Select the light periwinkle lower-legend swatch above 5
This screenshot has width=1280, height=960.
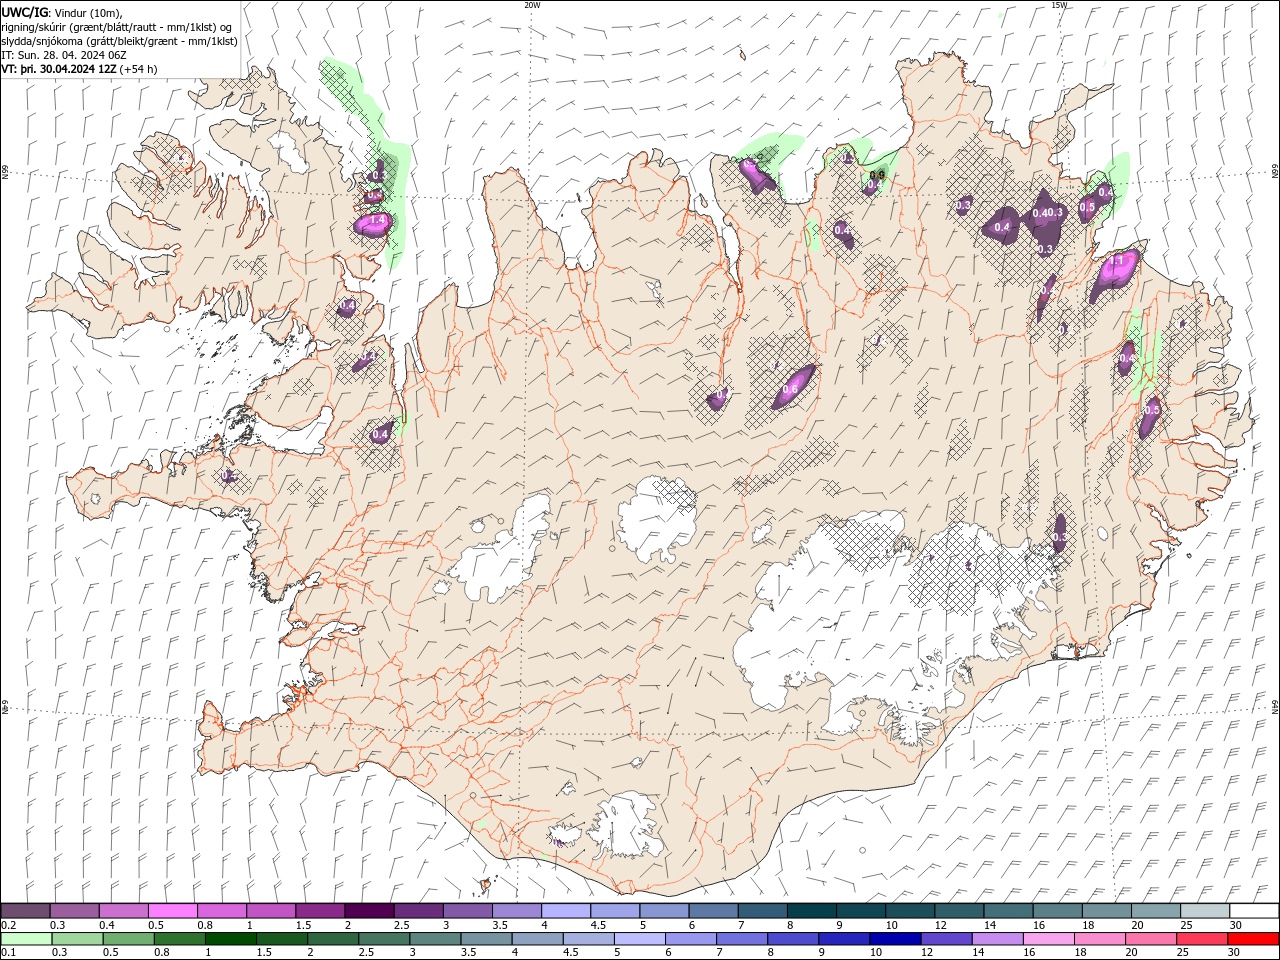tap(640, 938)
